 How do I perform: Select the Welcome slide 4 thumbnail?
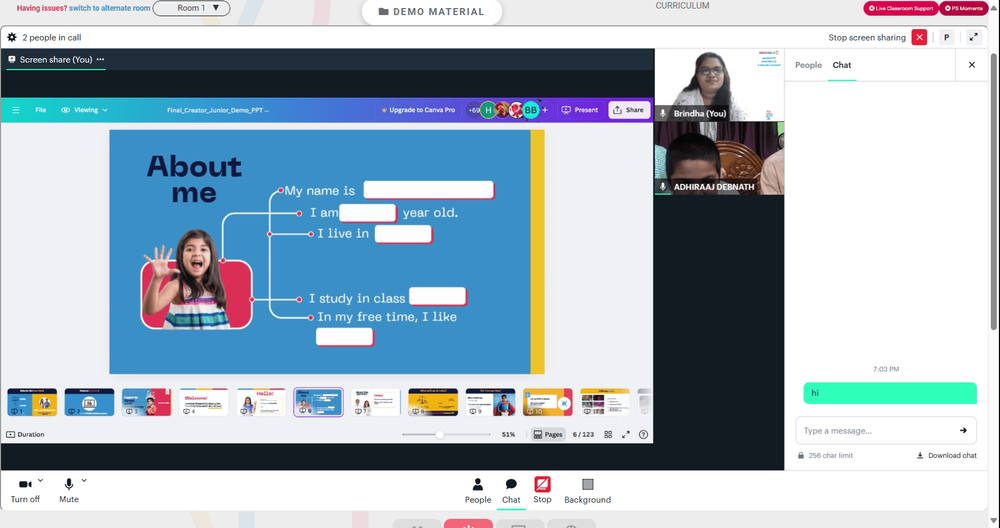(x=204, y=402)
